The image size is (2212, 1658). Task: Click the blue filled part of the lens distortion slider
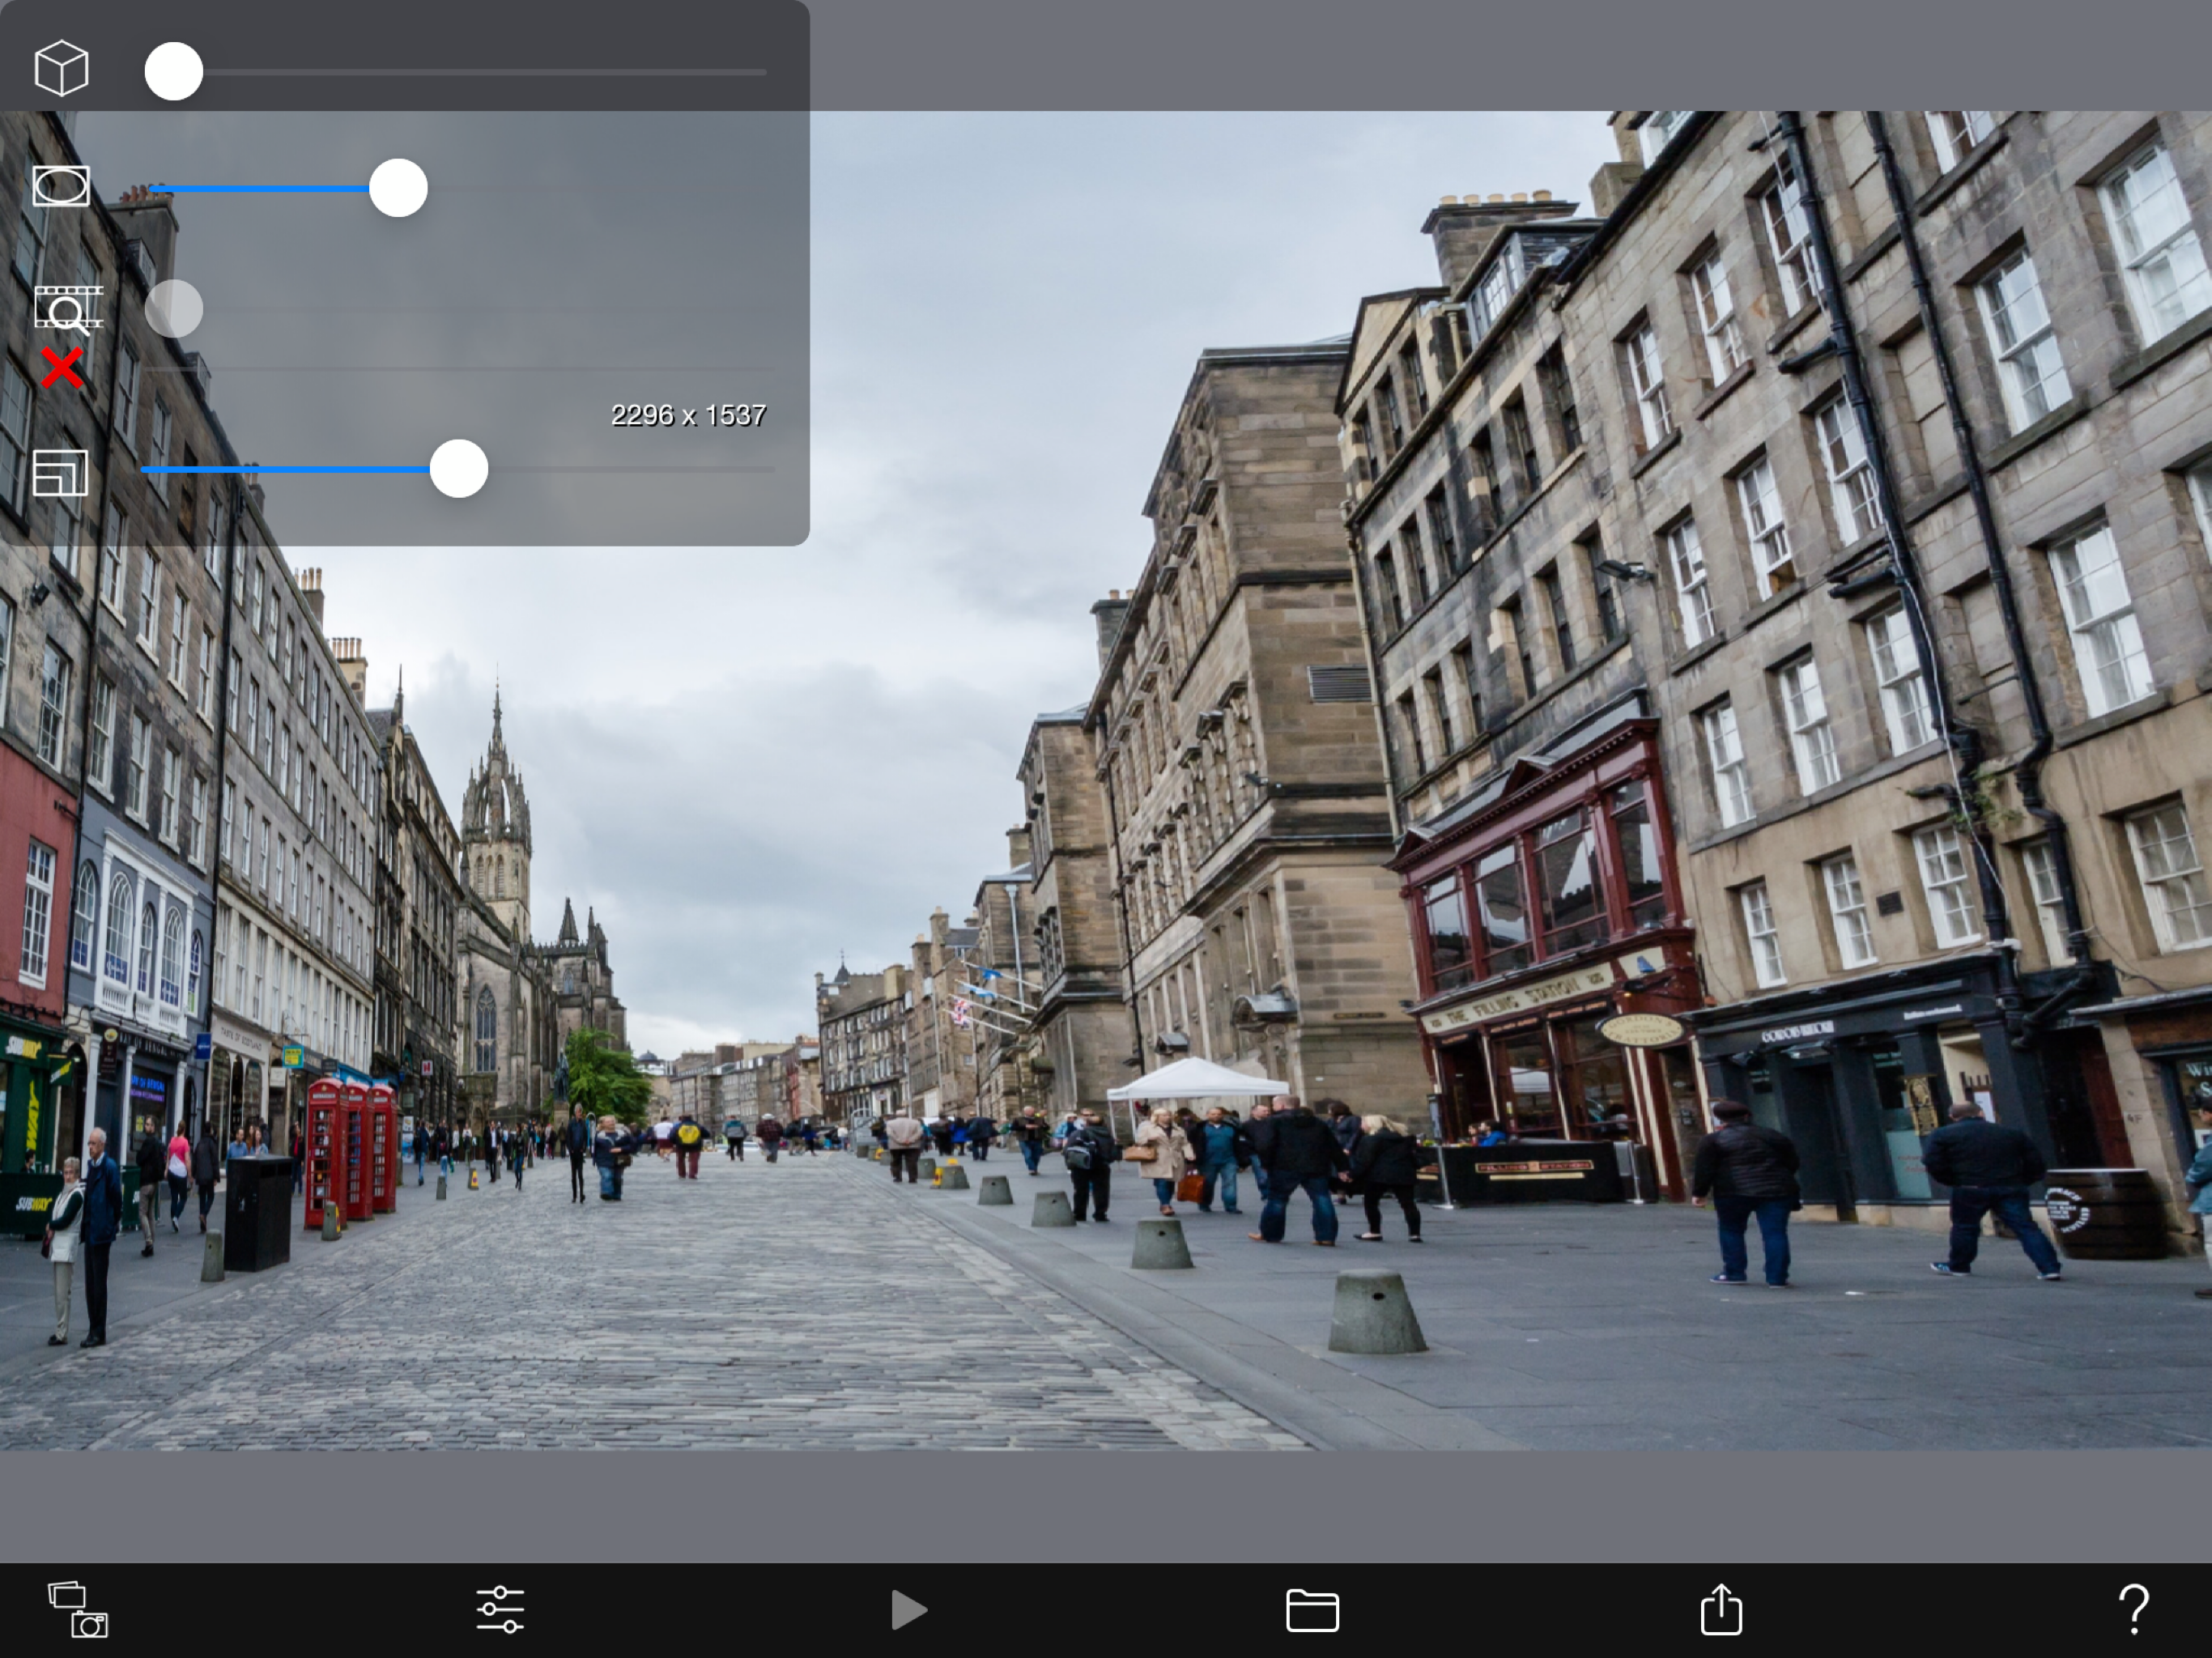tap(260, 188)
